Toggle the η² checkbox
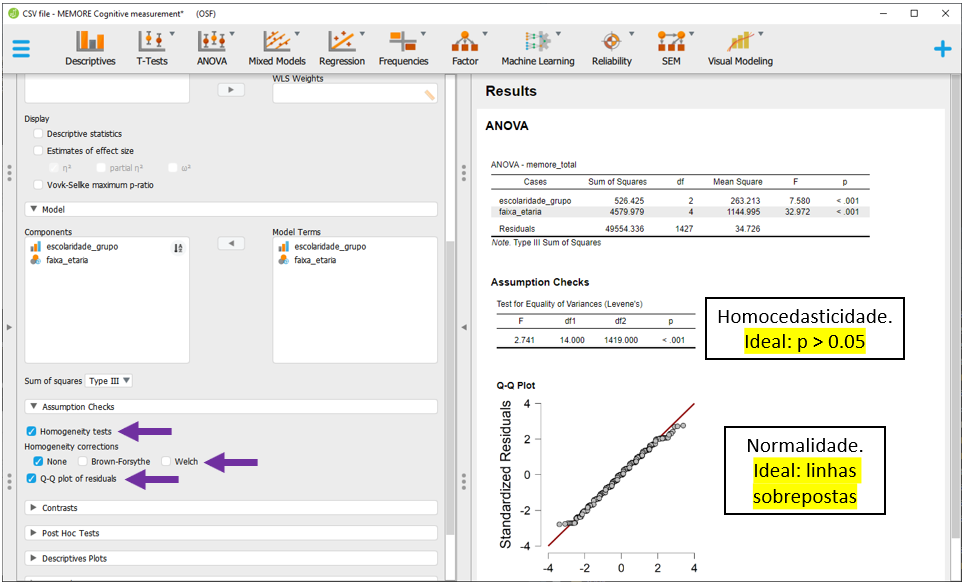This screenshot has width=965, height=585. pyautogui.click(x=54, y=168)
